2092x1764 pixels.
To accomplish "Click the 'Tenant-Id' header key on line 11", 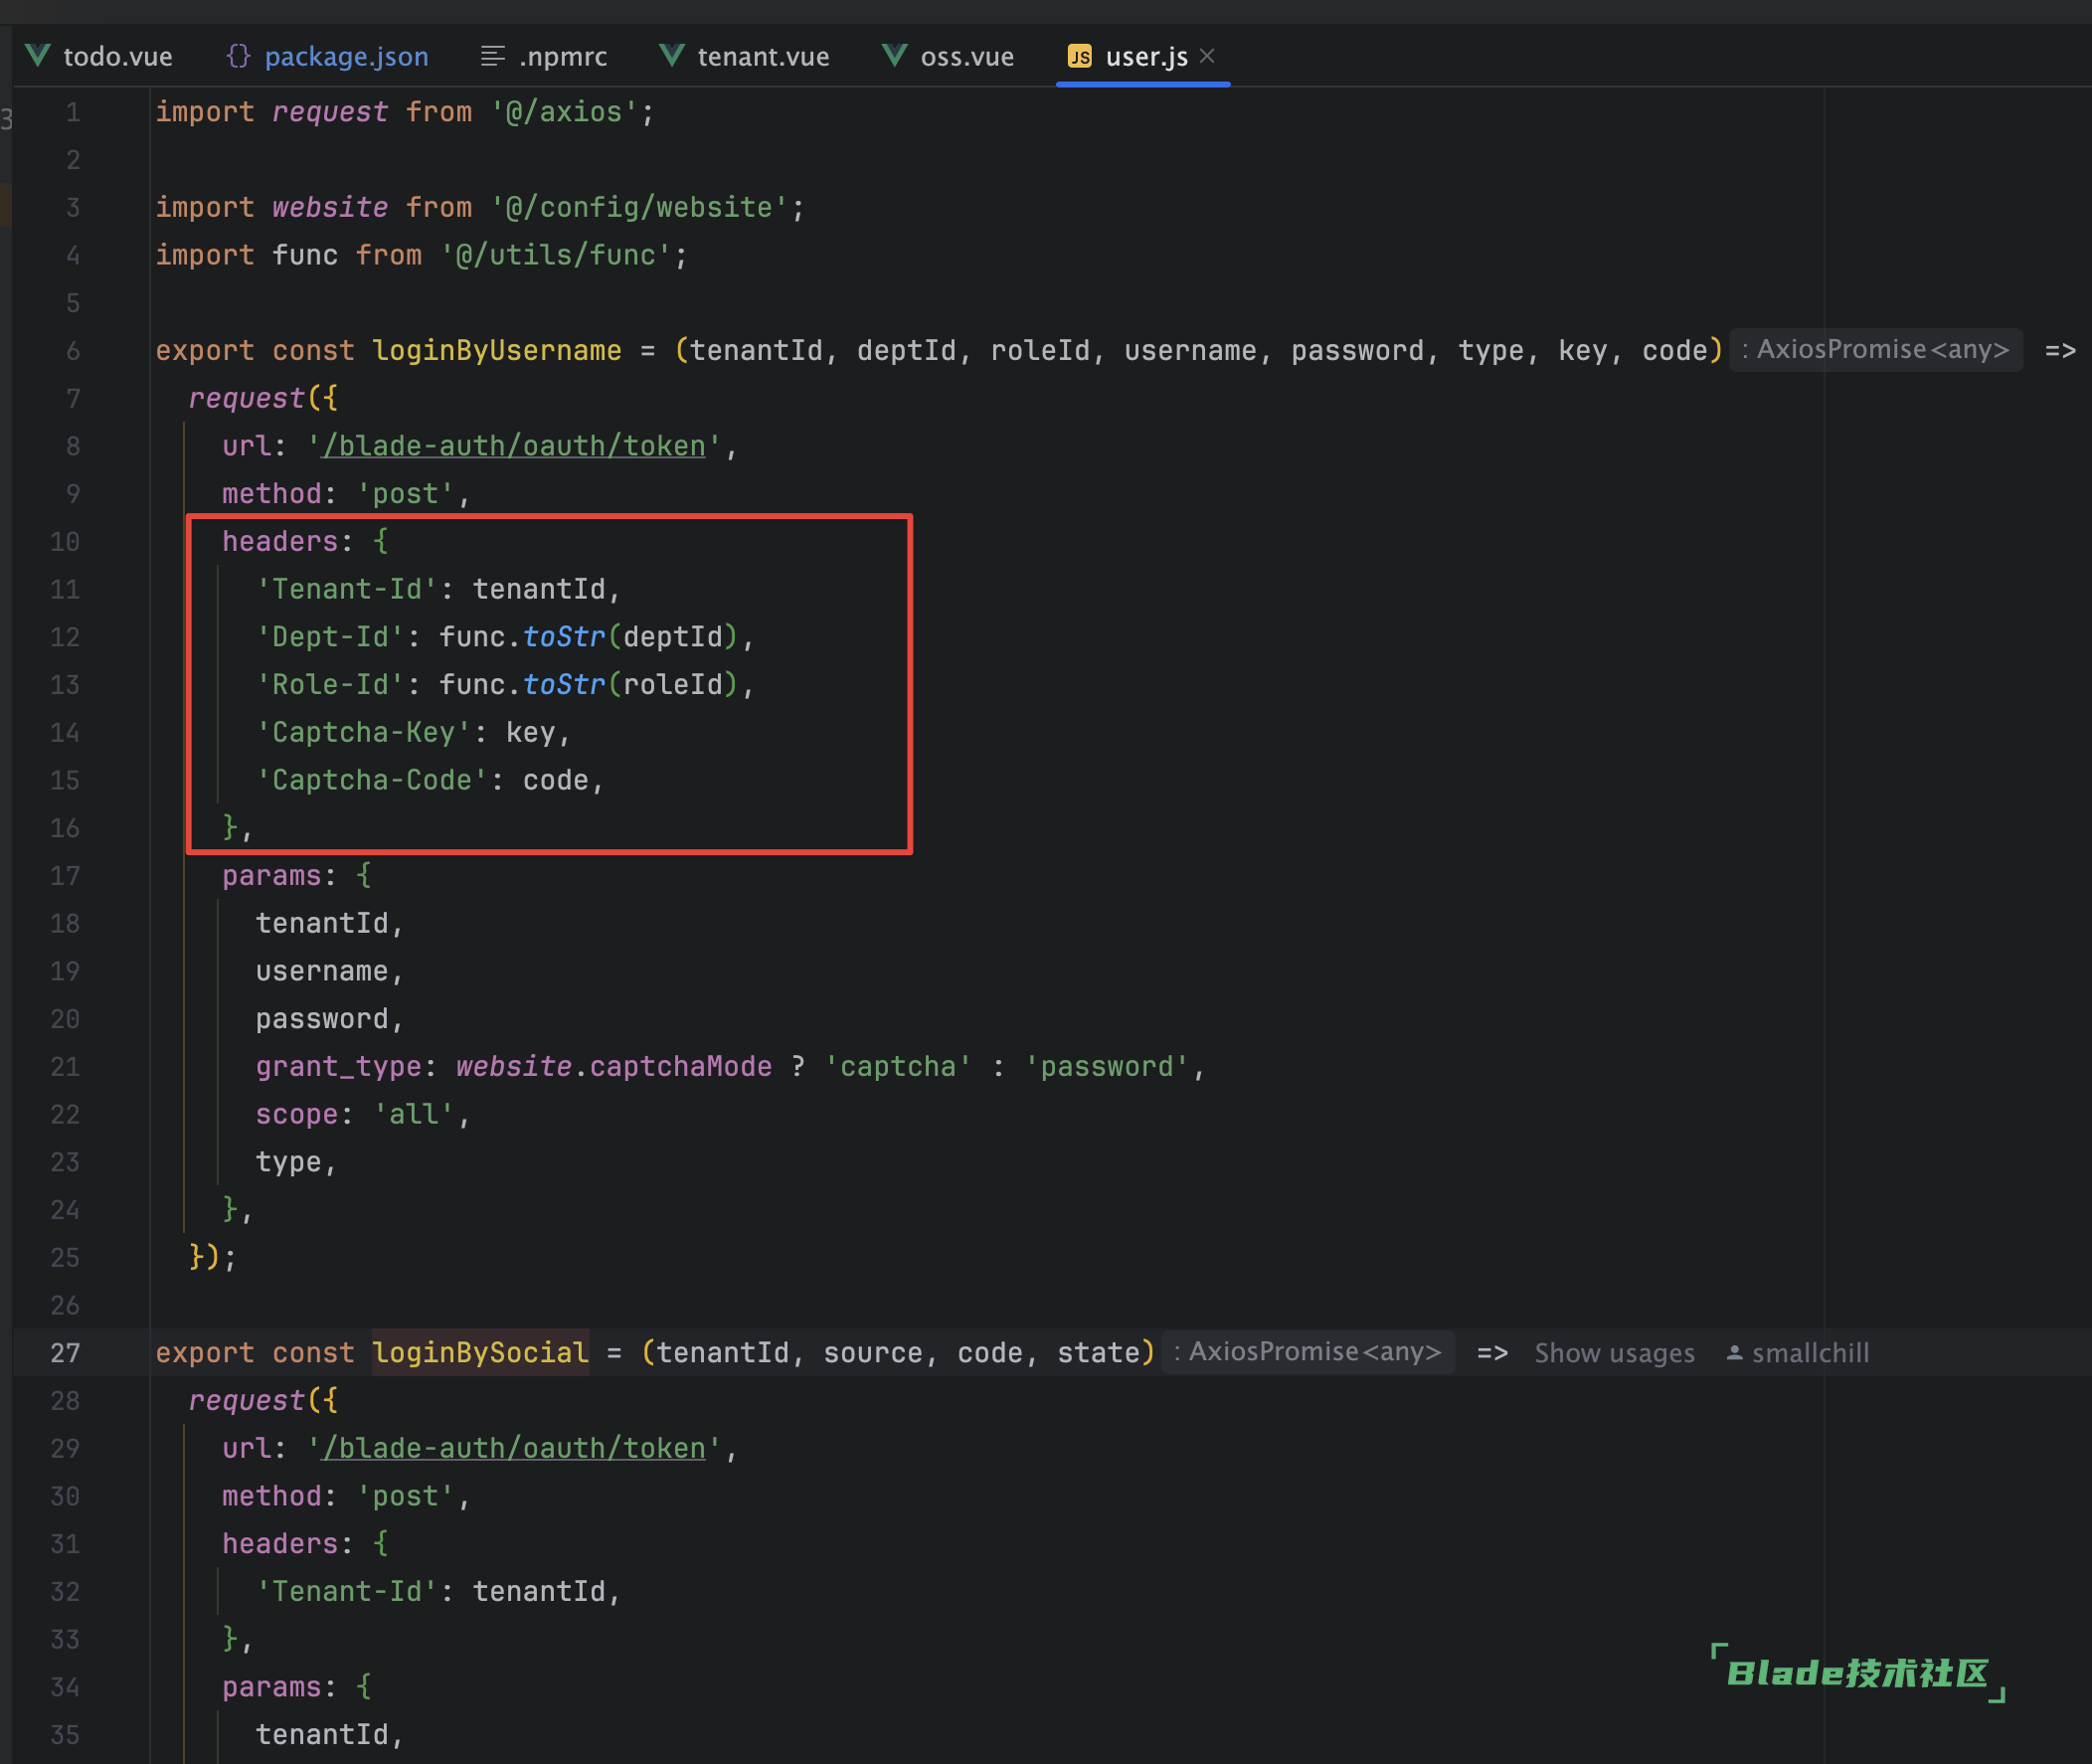I will [347, 589].
